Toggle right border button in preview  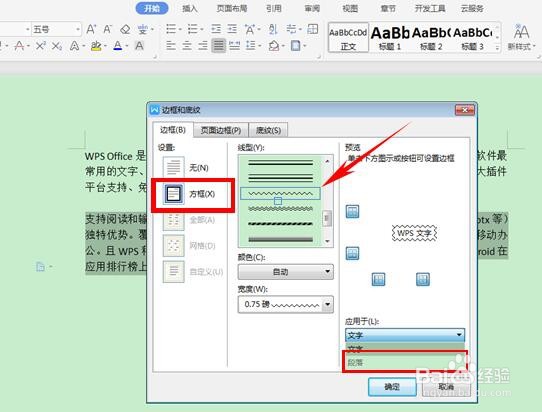422,279
